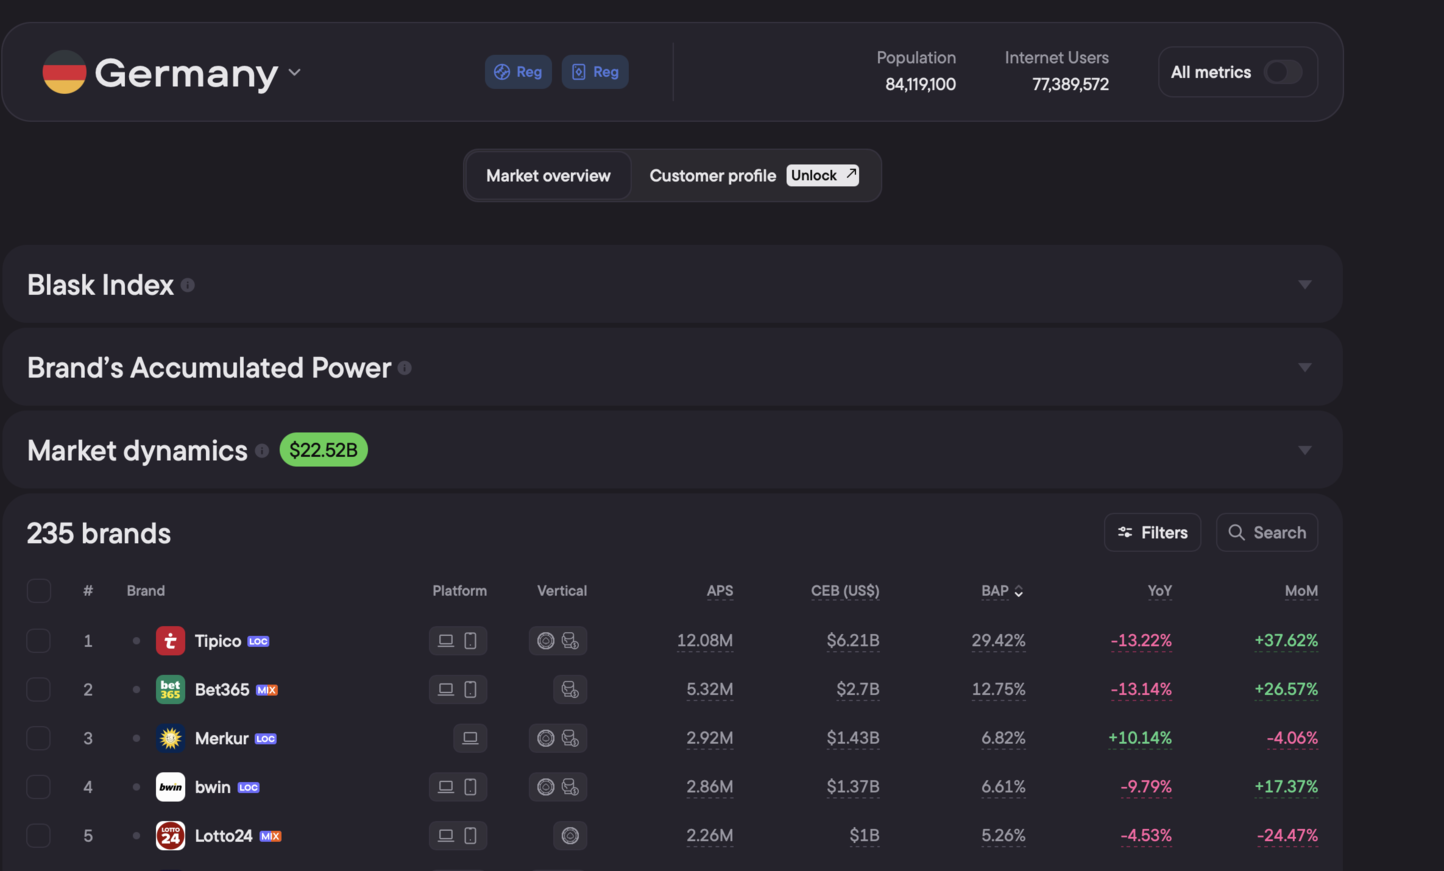Click the Merkur sun logo icon
Viewport: 1444px width, 871px height.
[170, 738]
